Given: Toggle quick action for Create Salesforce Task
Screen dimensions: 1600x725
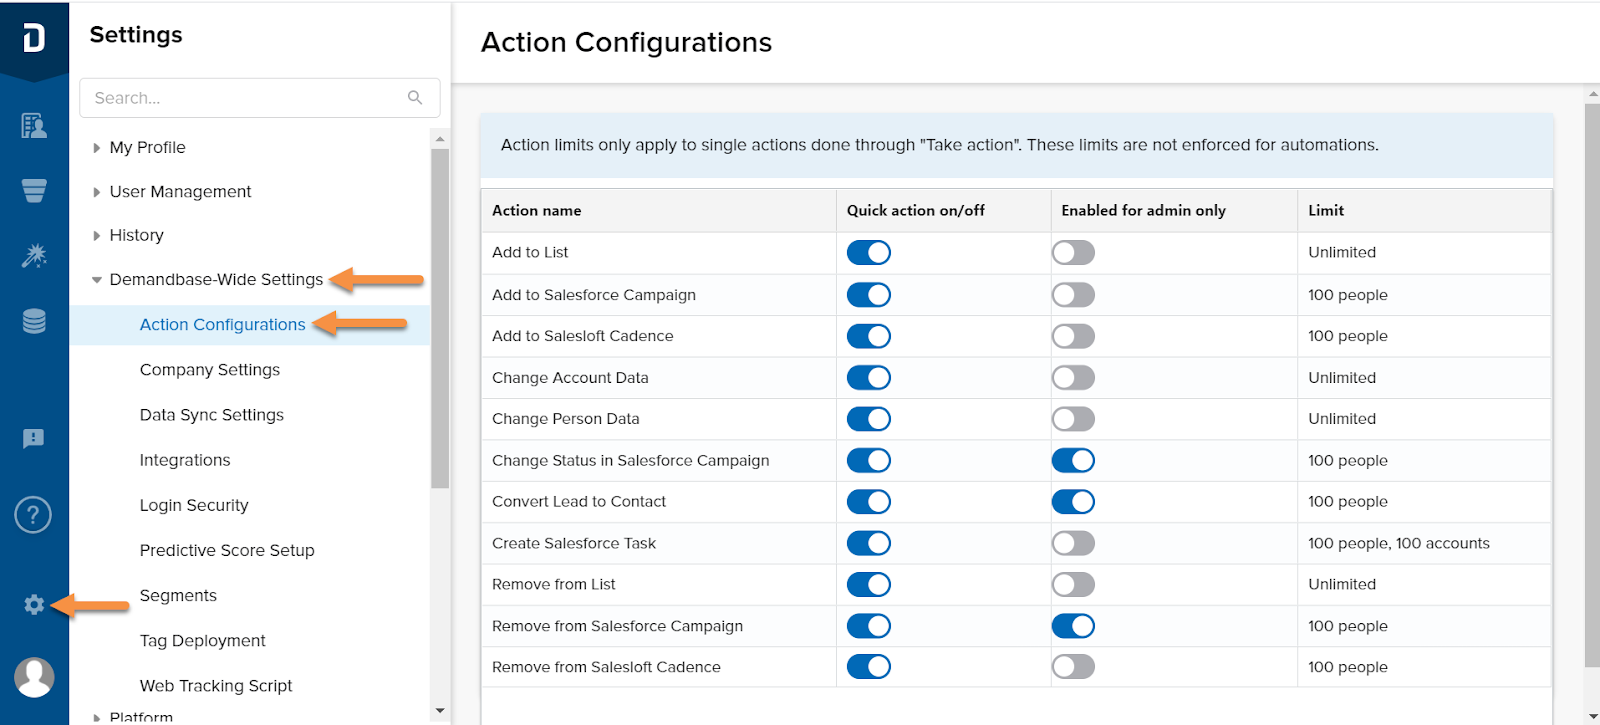Looking at the screenshot, I should pos(869,543).
